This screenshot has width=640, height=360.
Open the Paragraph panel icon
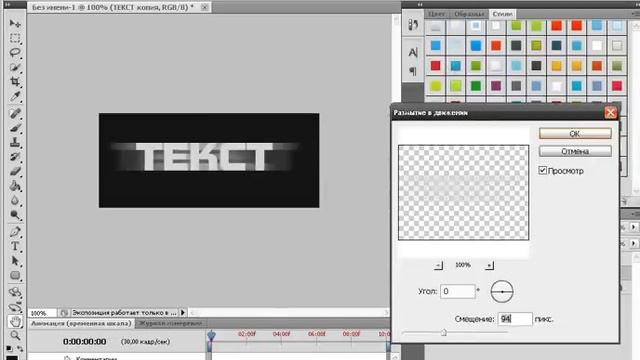(x=413, y=71)
